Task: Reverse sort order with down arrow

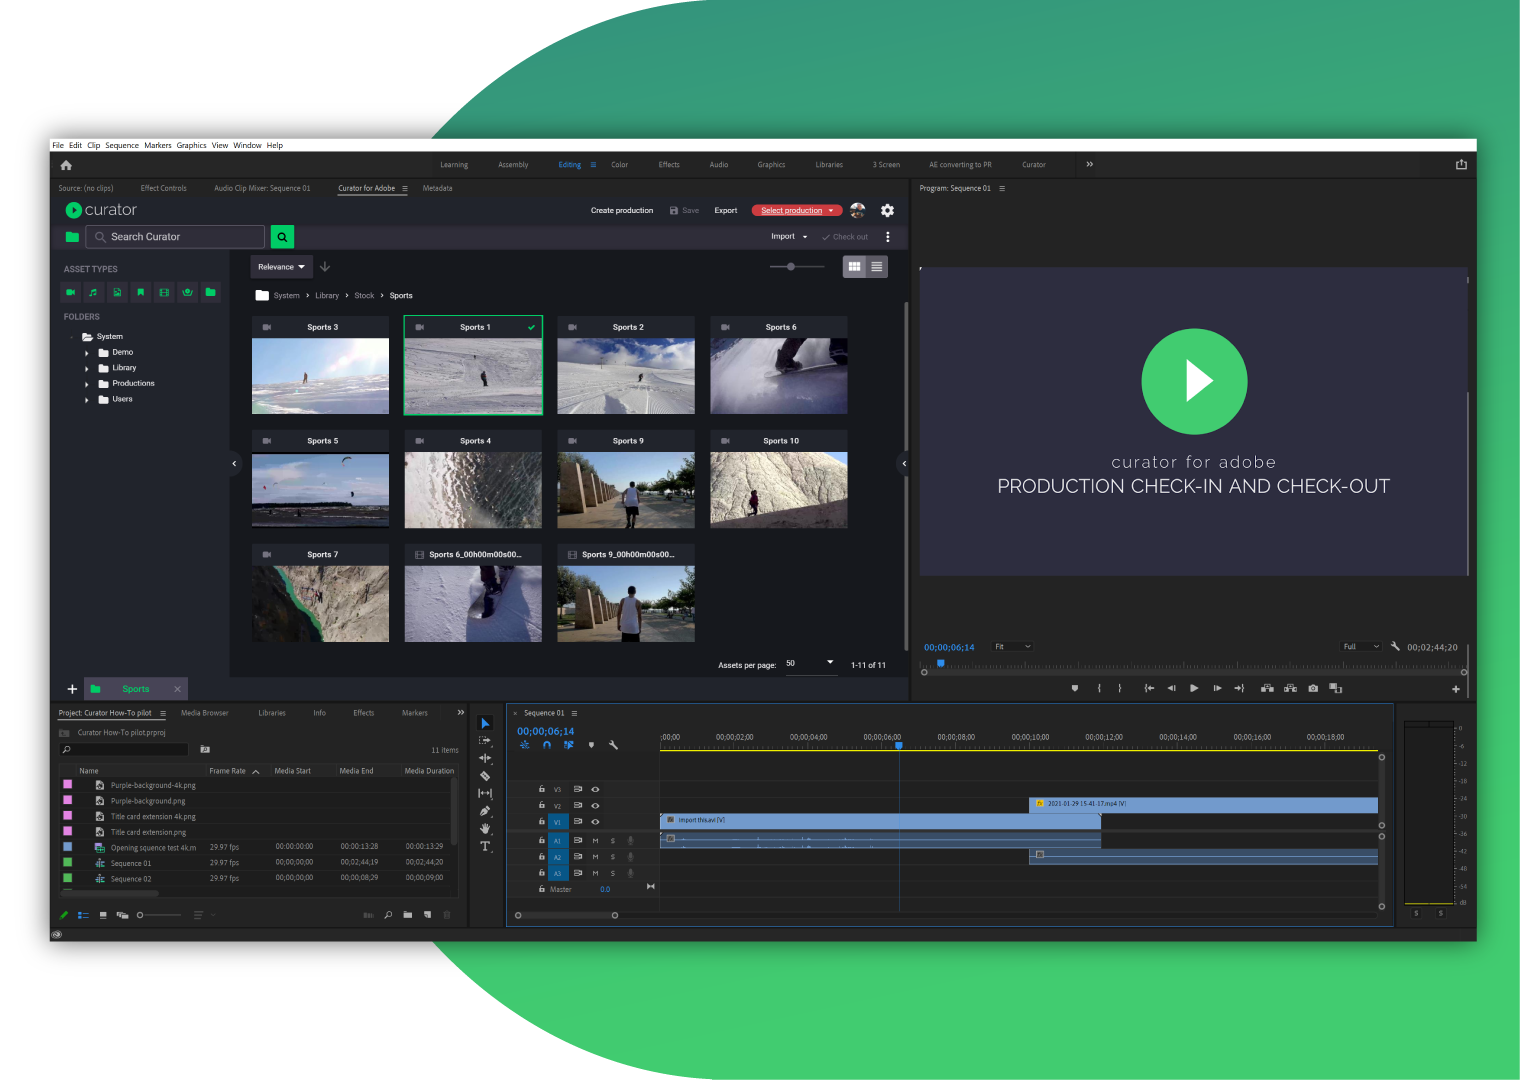Action: point(325,267)
